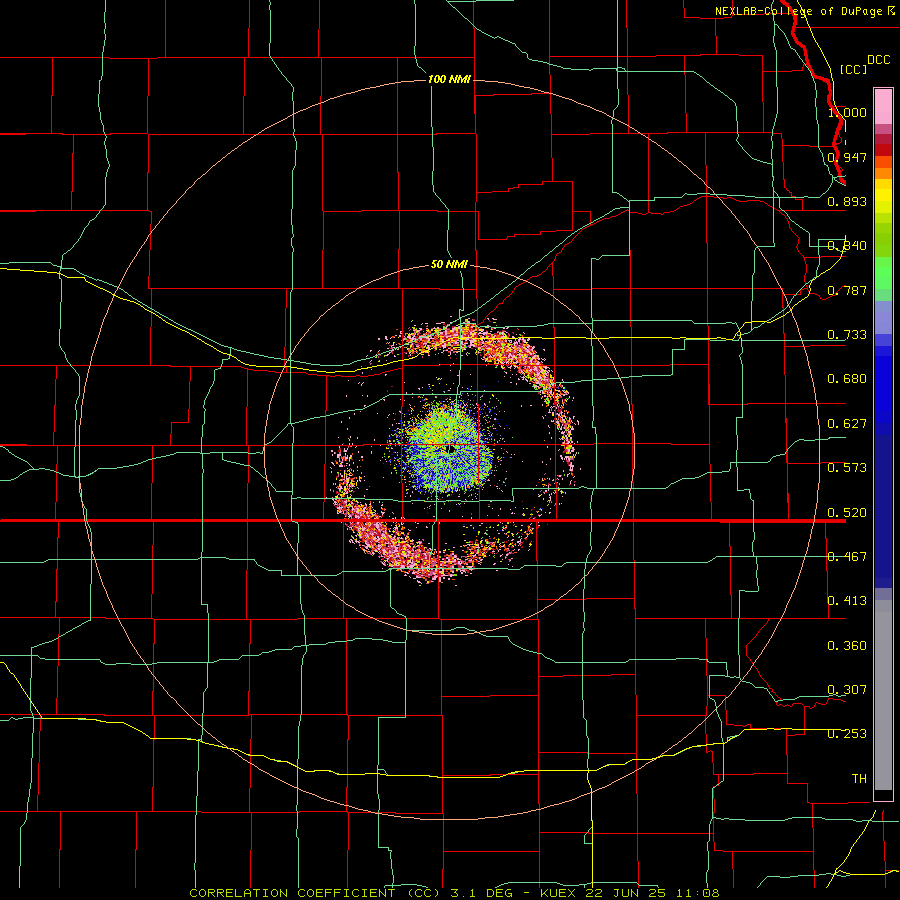Image resolution: width=900 pixels, height=900 pixels.
Task: Click the 0.413 scale value
Action: pos(847,601)
